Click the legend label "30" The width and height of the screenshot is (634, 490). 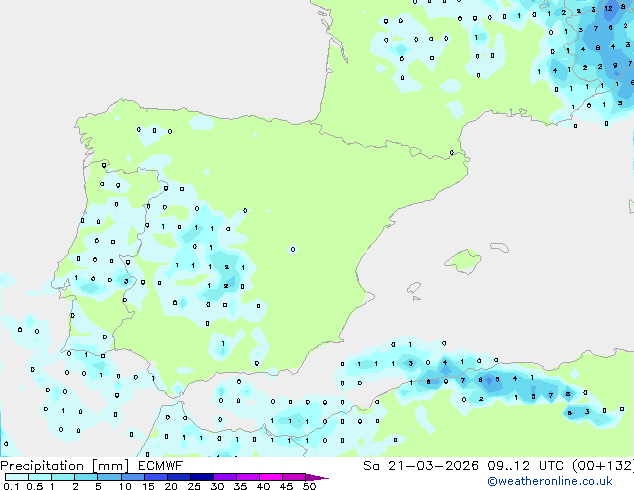coord(217,486)
